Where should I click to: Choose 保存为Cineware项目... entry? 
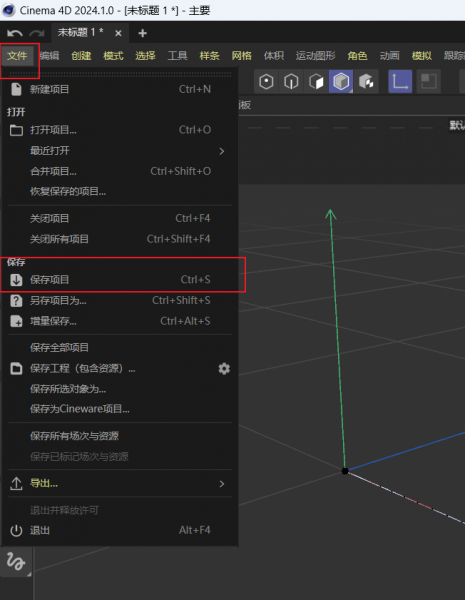tap(120, 409)
